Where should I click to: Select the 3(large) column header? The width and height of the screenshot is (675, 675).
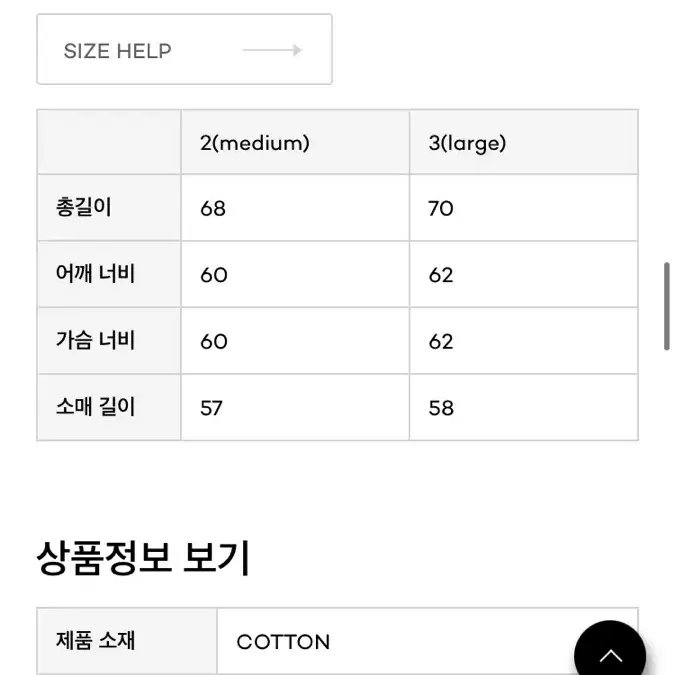tap(467, 143)
